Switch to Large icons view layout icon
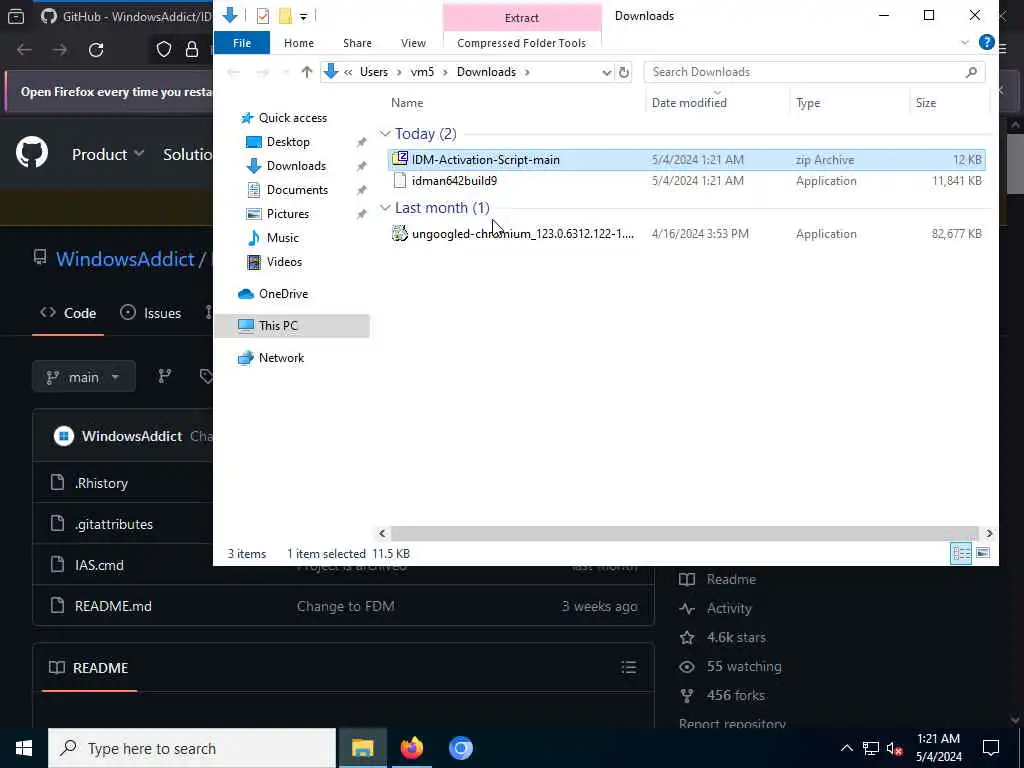Image resolution: width=1024 pixels, height=768 pixels. click(983, 554)
